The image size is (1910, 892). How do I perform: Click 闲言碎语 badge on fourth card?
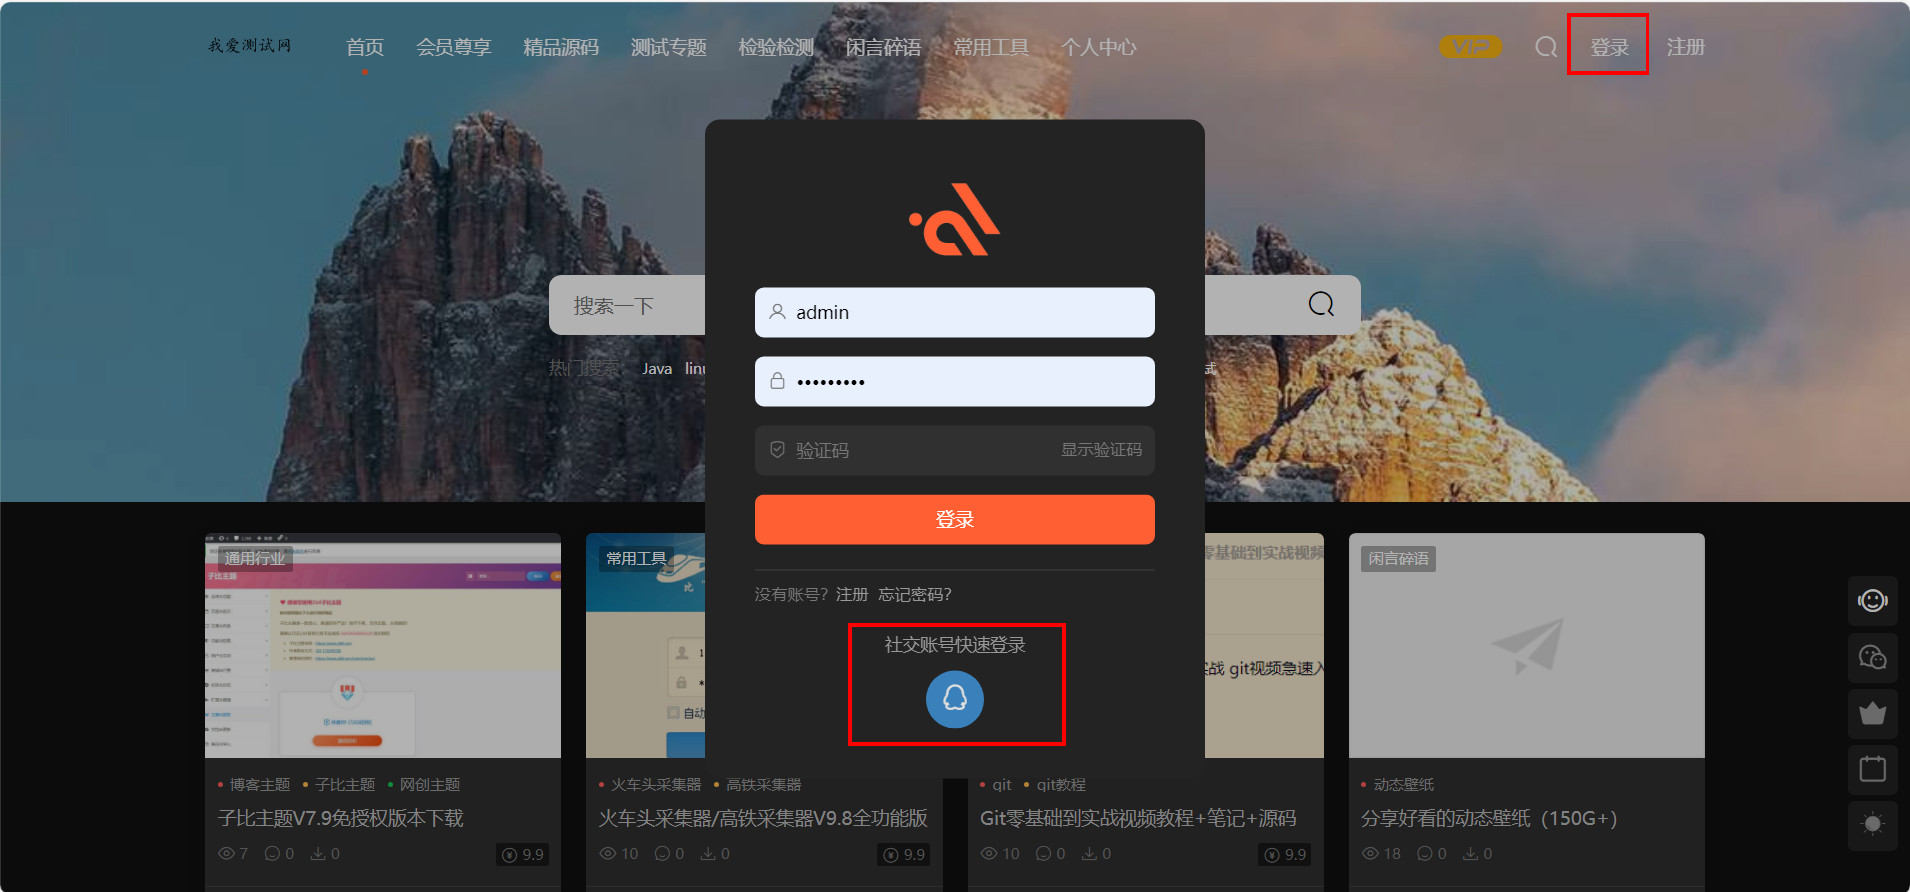tap(1398, 558)
